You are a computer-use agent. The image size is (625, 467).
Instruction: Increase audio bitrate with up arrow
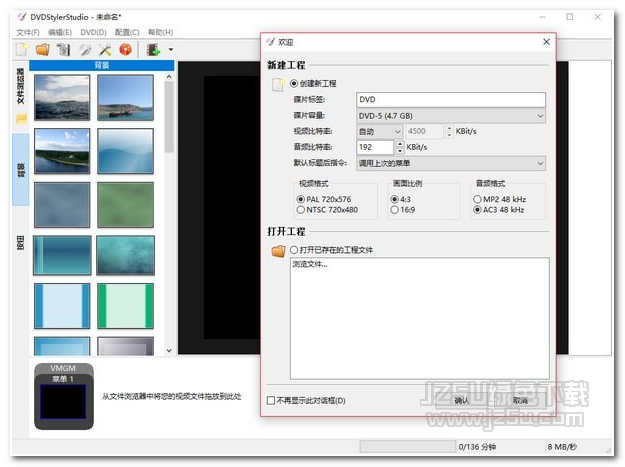coord(400,144)
